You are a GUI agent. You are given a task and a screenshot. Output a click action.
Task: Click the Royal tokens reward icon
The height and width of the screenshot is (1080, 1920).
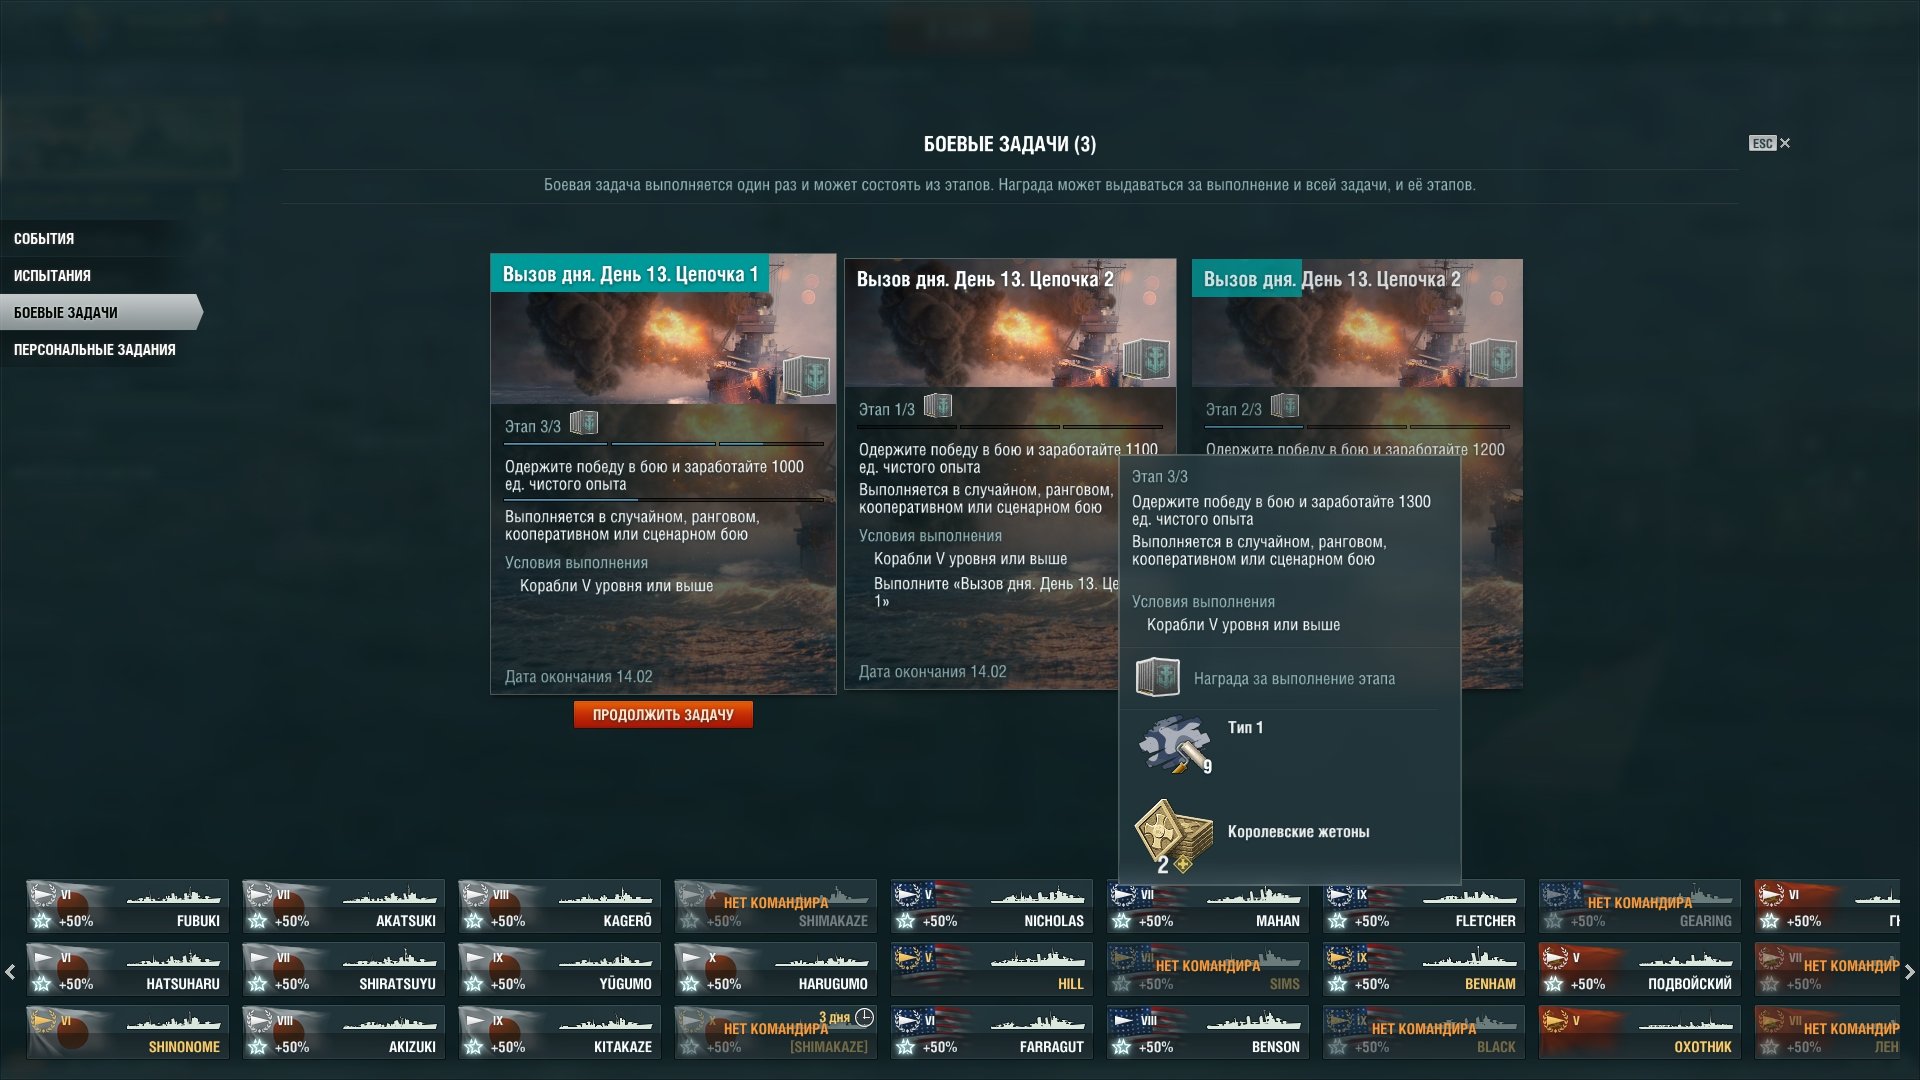point(1173,836)
